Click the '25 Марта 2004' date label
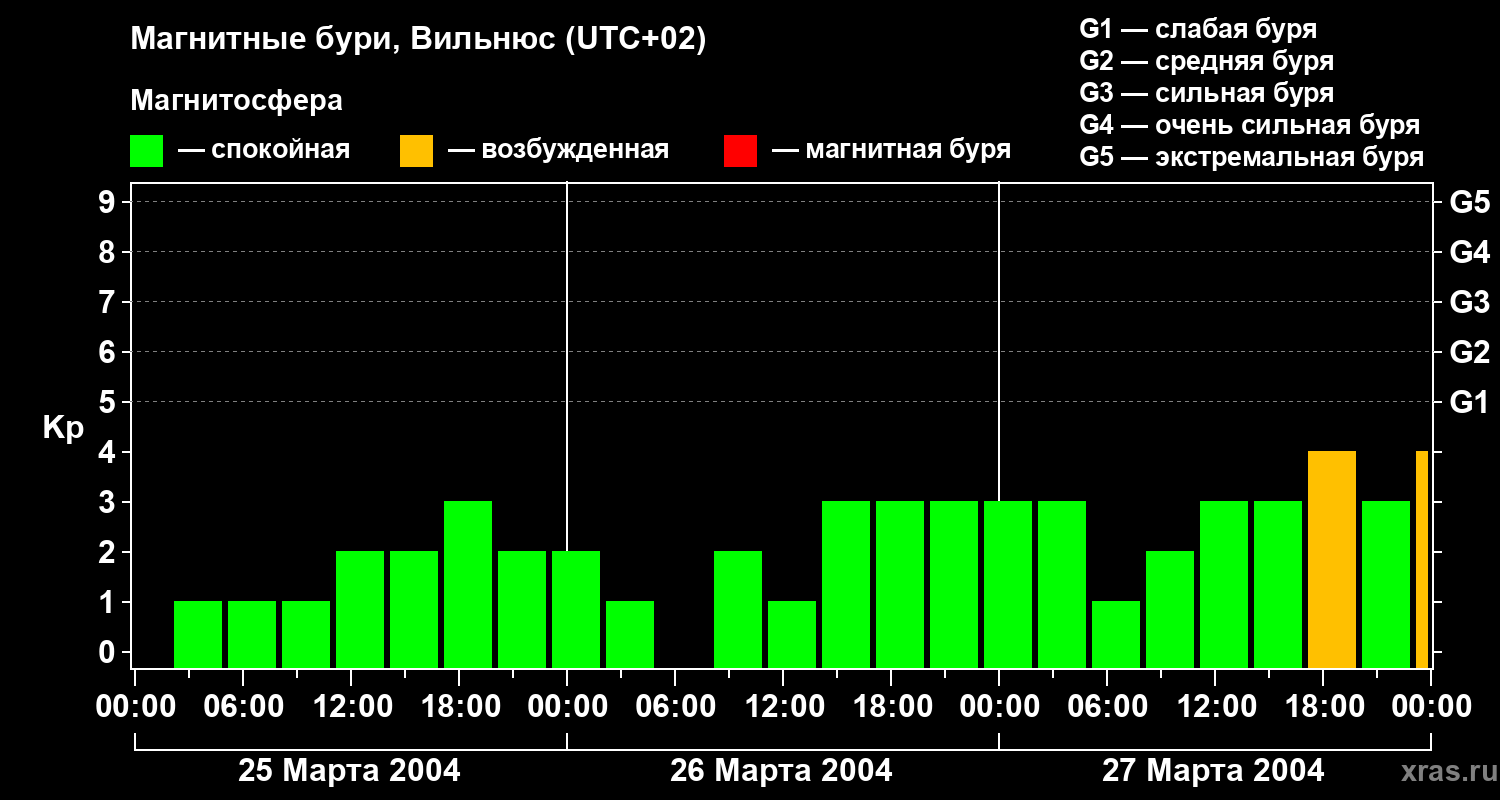 (349, 771)
